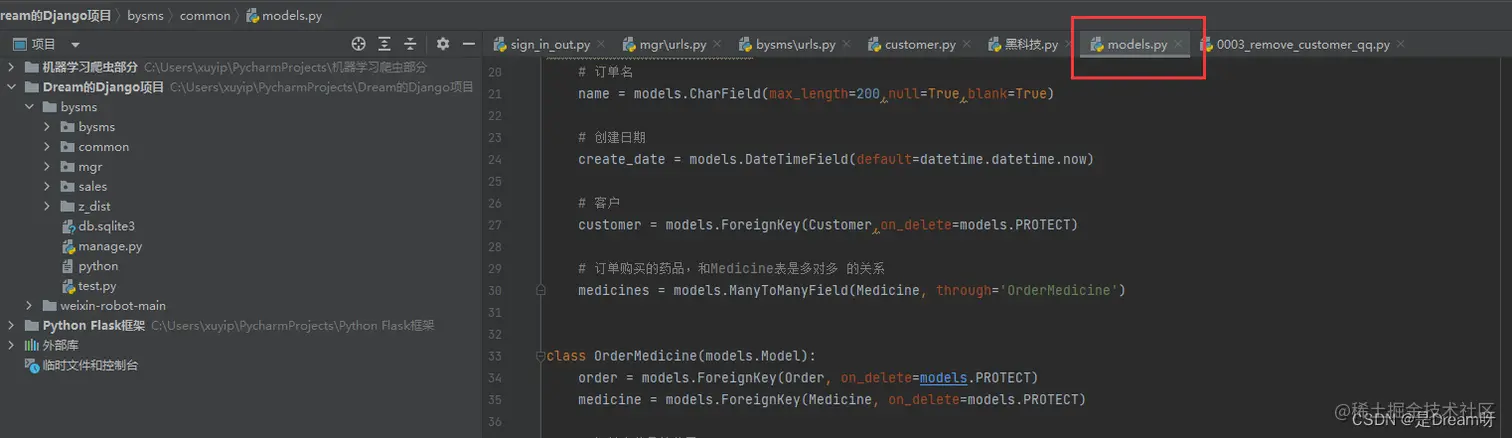The height and width of the screenshot is (438, 1512).
Task: Click the underlined models reference on line 34
Action: (943, 378)
